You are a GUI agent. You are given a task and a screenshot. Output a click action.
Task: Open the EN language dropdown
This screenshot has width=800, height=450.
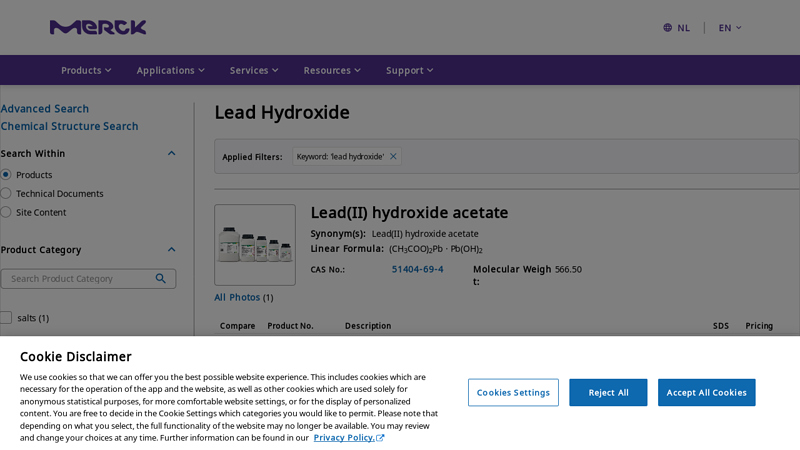(x=730, y=28)
